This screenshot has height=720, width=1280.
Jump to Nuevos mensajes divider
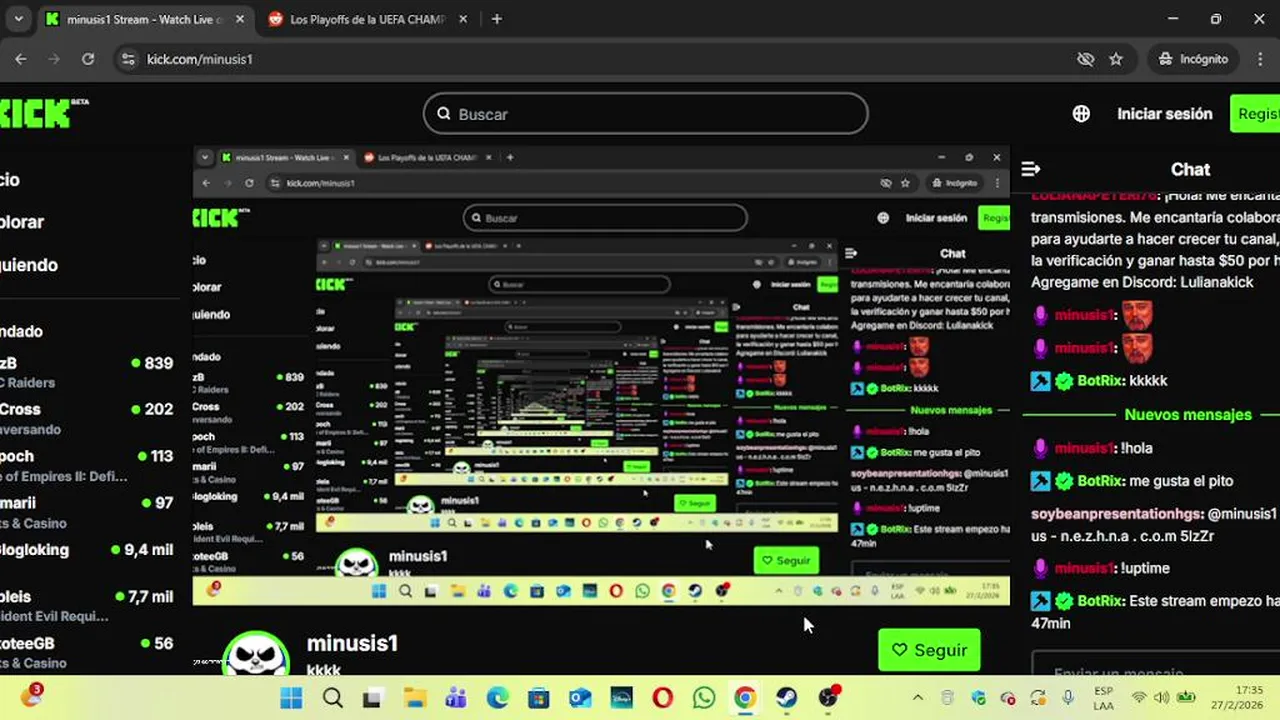(1187, 414)
